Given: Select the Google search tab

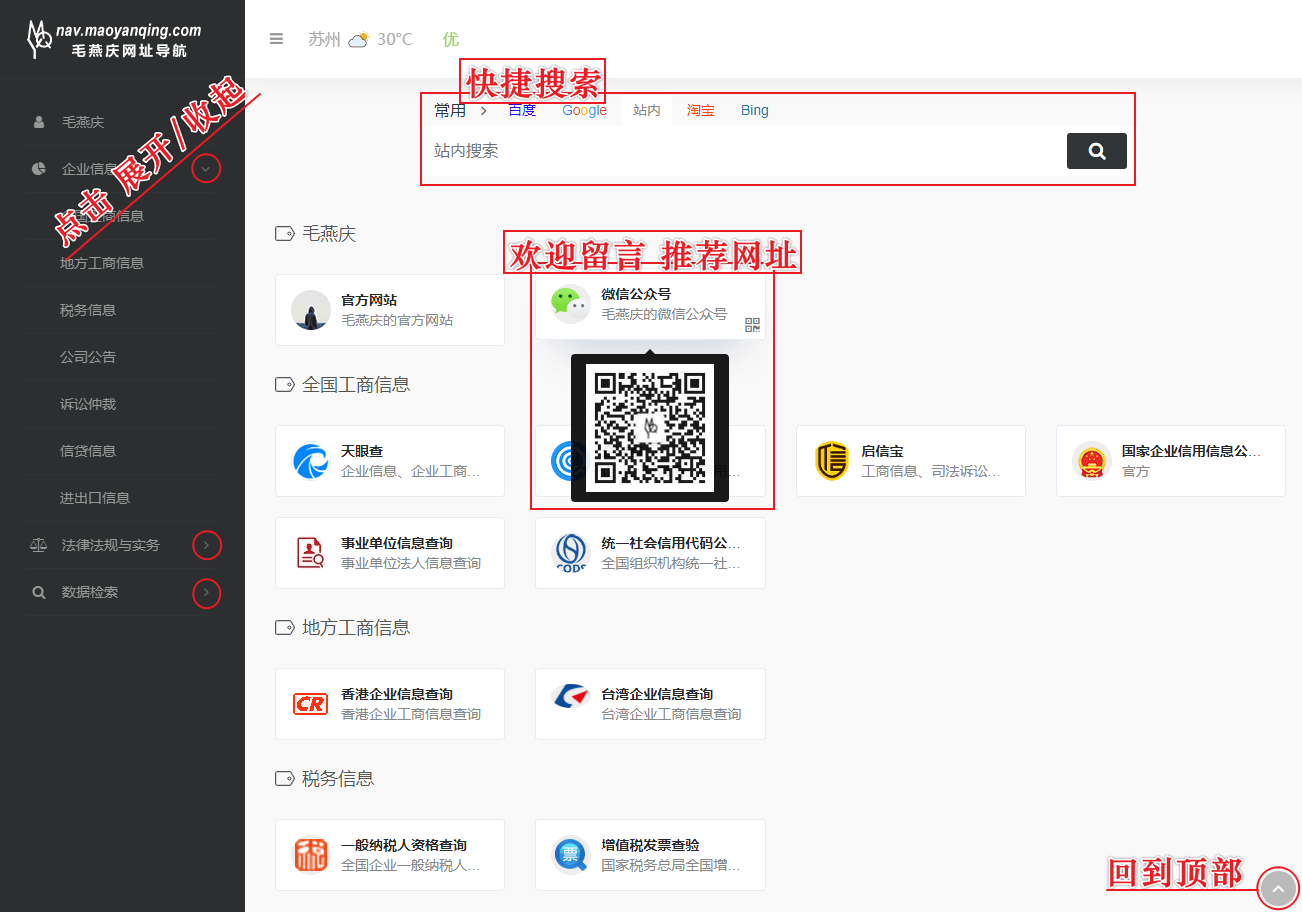Looking at the screenshot, I should 584,110.
